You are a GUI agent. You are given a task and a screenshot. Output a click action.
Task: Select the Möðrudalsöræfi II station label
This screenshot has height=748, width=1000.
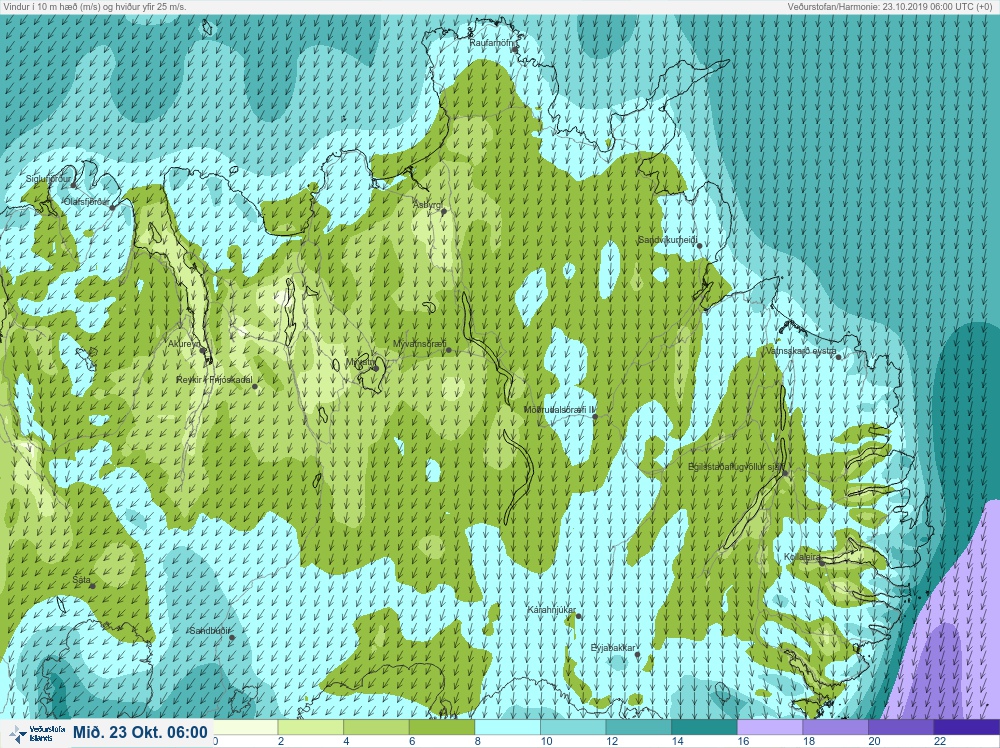(559, 410)
